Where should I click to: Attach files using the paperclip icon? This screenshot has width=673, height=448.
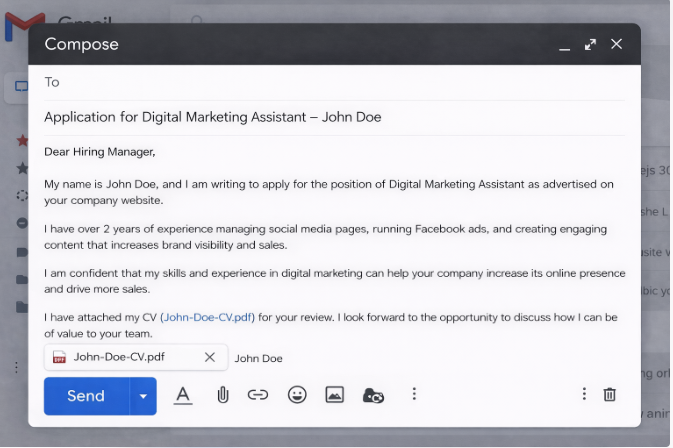[x=222, y=395]
